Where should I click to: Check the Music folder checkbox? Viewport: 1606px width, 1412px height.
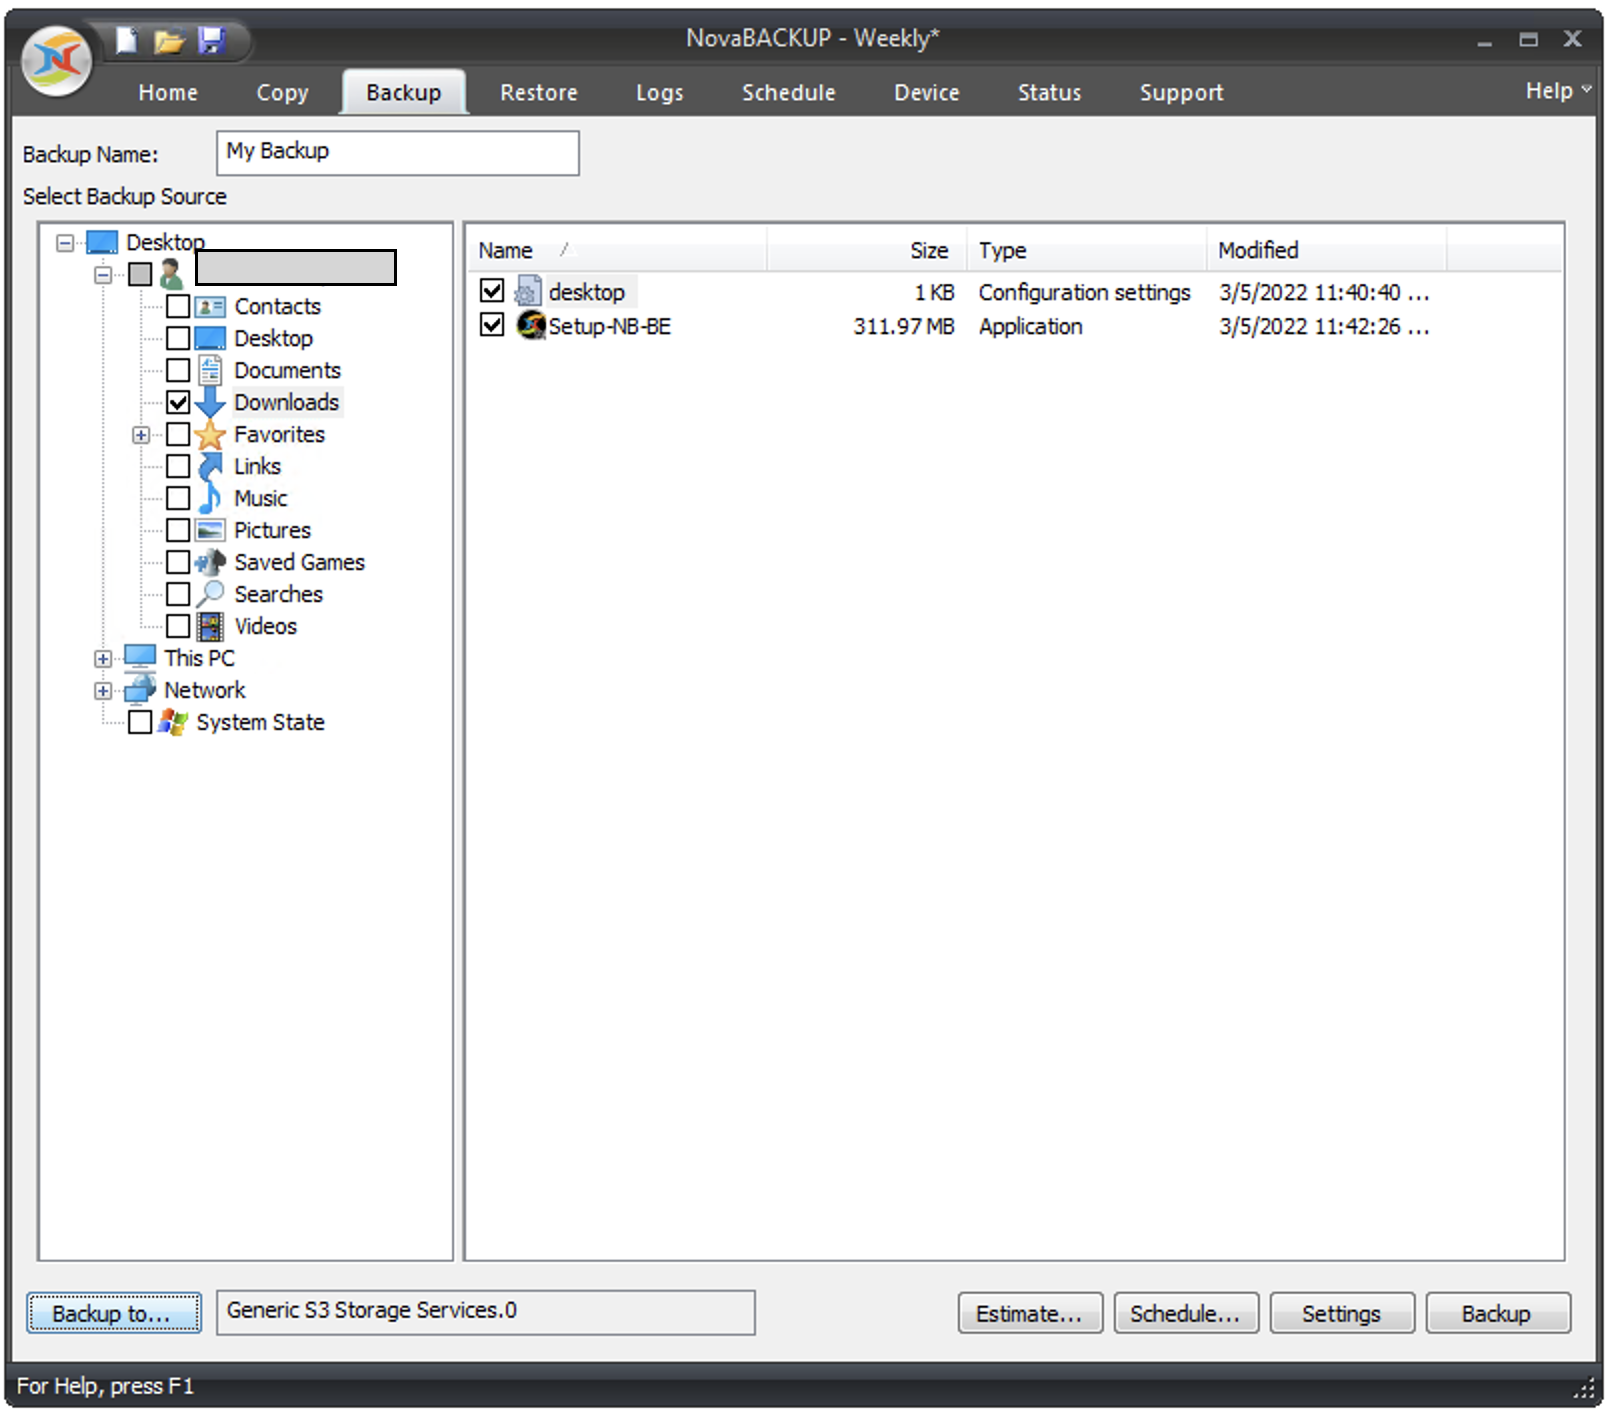point(178,498)
